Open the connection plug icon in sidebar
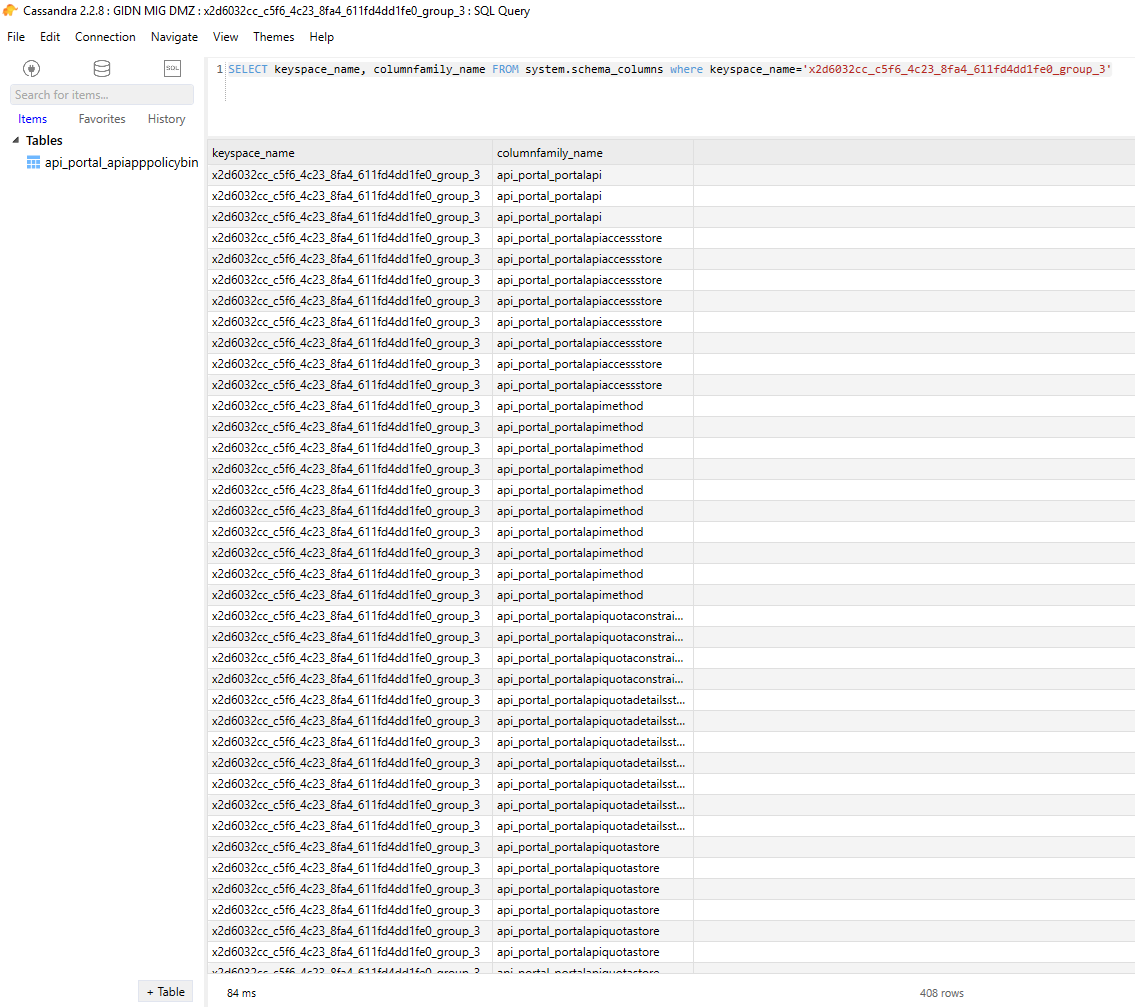Image resolution: width=1135 pixels, height=1007 pixels. (31, 69)
